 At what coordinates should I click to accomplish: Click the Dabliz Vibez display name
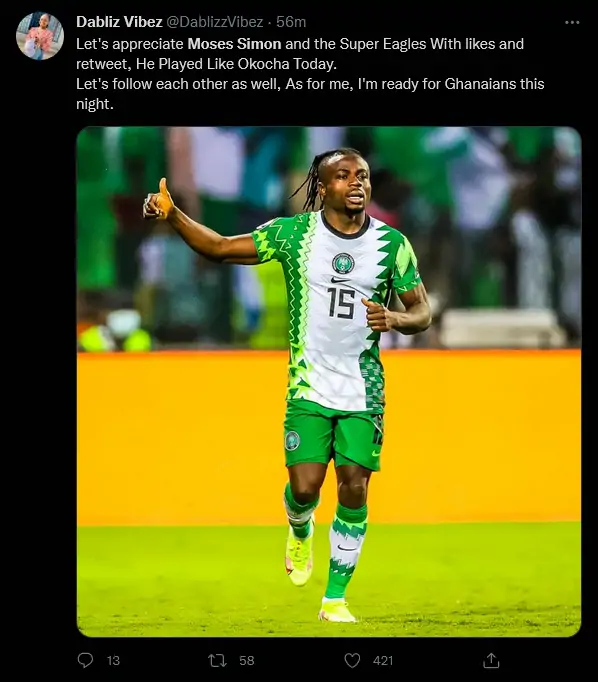119,22
